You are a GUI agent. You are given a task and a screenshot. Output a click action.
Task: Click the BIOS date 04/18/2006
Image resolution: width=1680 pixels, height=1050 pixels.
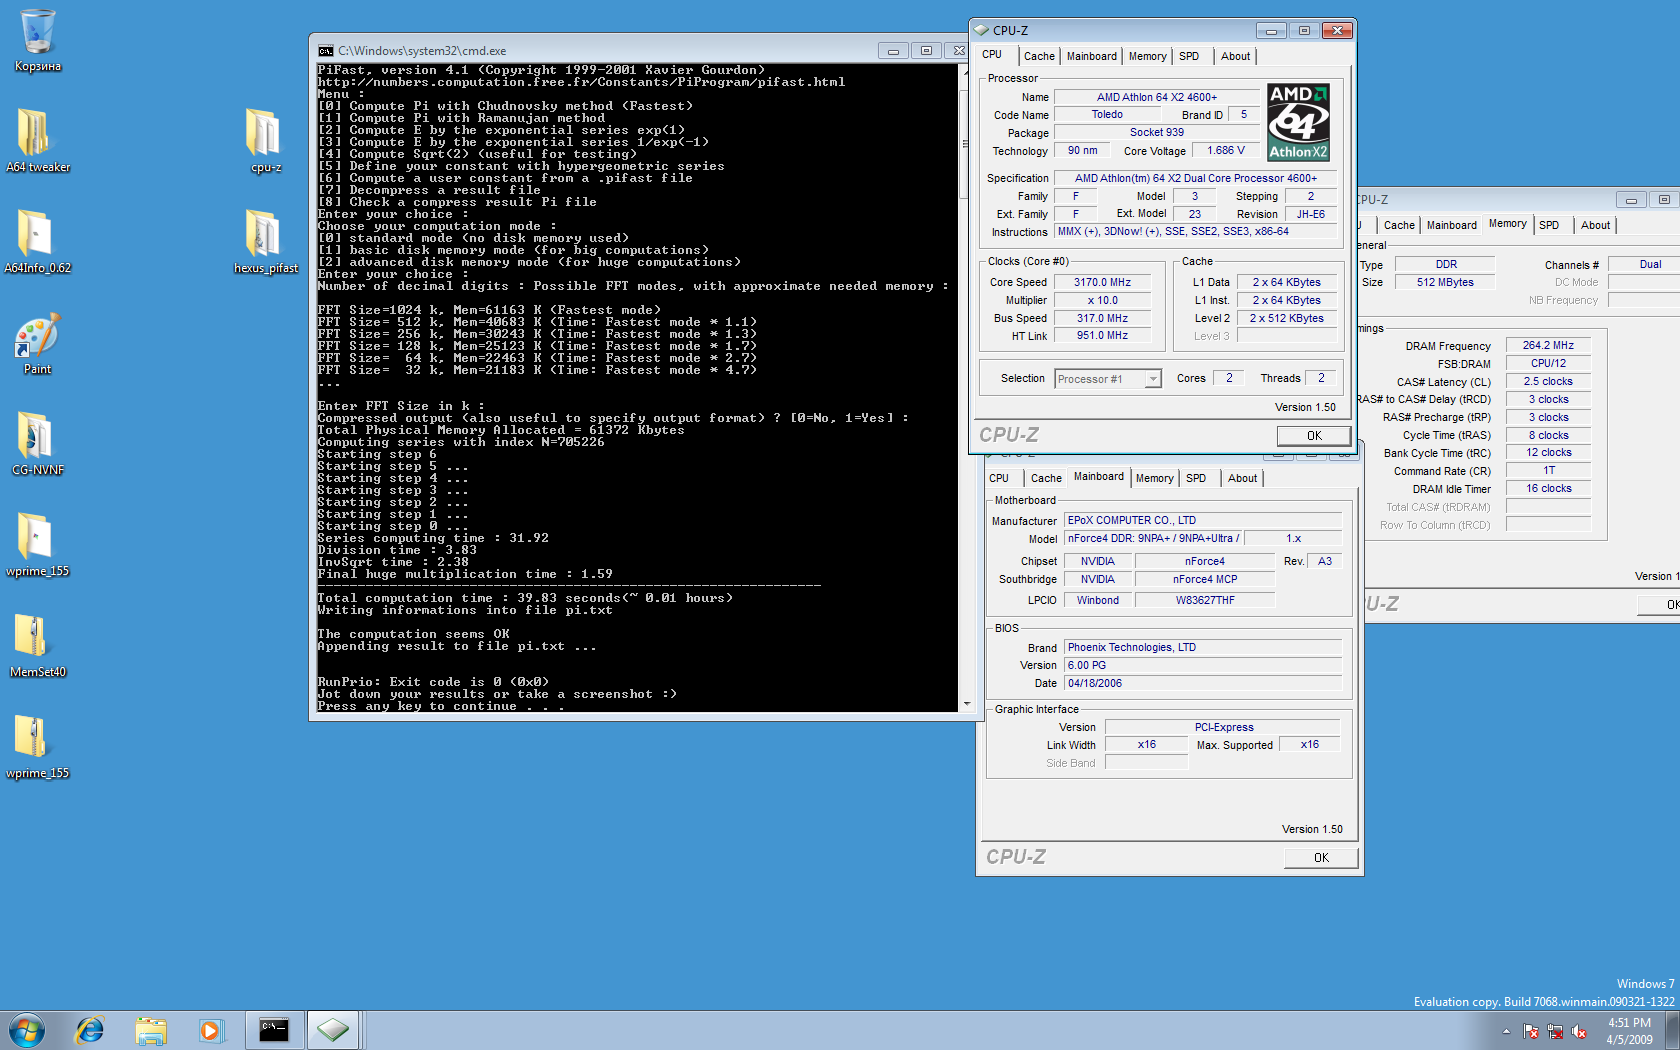pyautogui.click(x=1203, y=684)
